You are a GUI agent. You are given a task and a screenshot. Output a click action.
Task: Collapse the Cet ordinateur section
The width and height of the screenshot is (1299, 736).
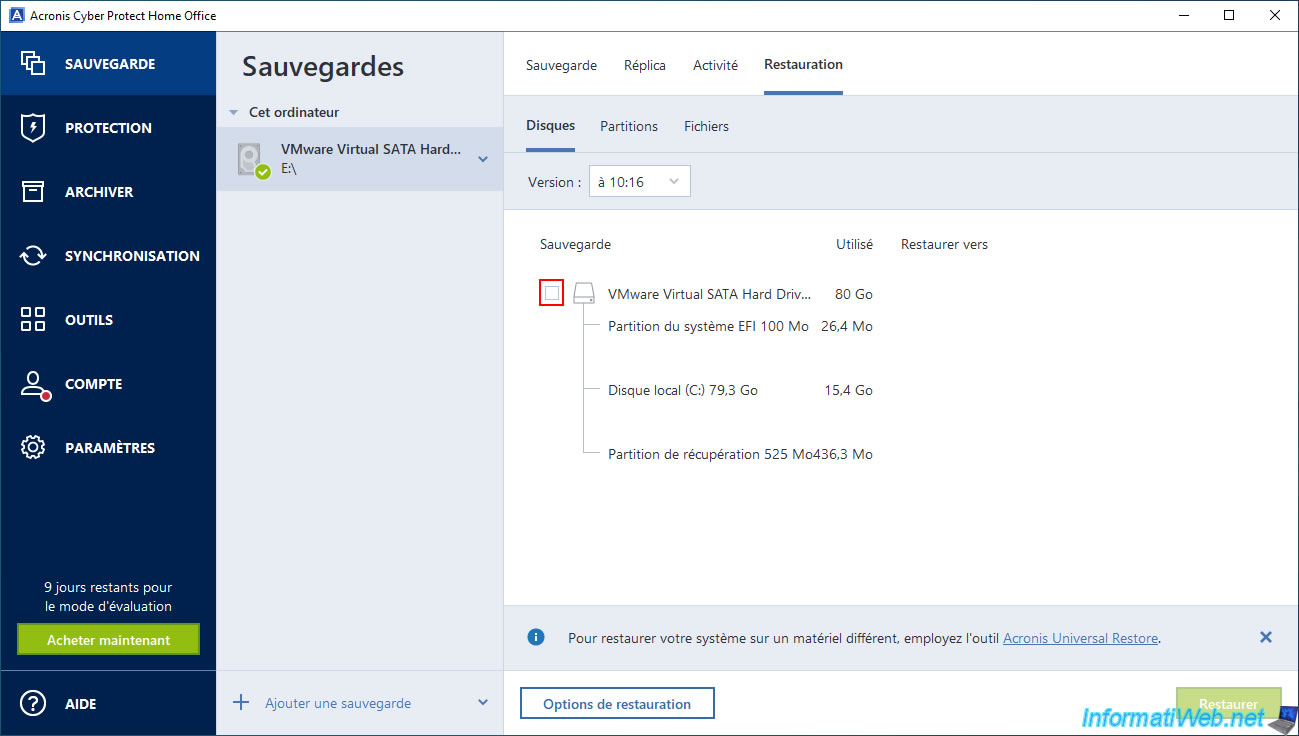[233, 113]
